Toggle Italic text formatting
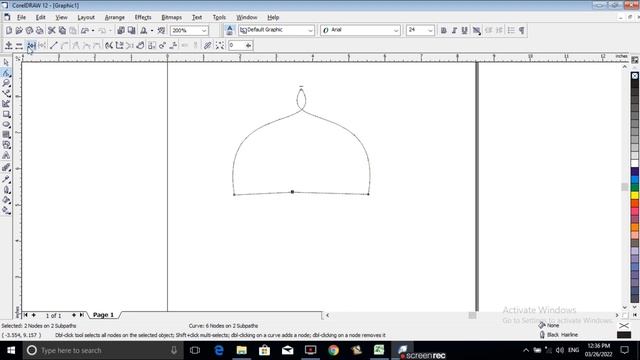This screenshot has width=640, height=360. point(454,30)
